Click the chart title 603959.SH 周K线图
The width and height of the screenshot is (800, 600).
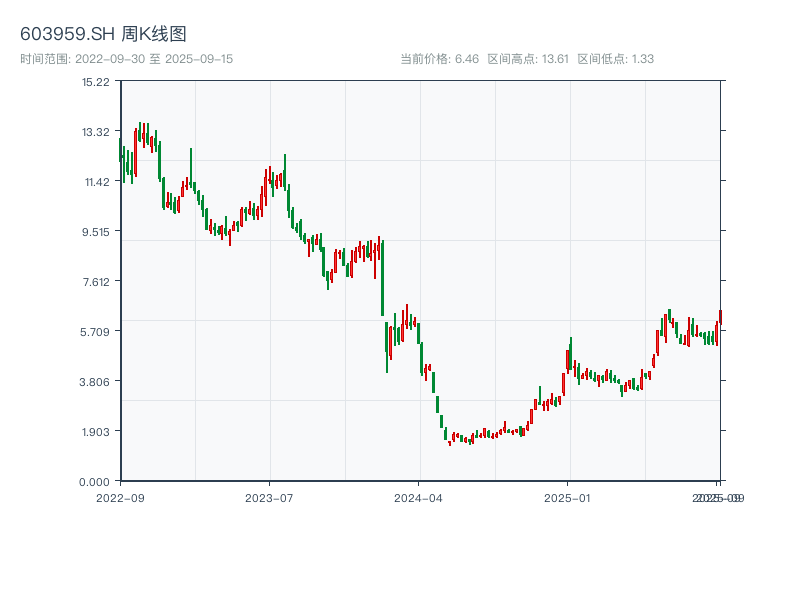pos(103,34)
